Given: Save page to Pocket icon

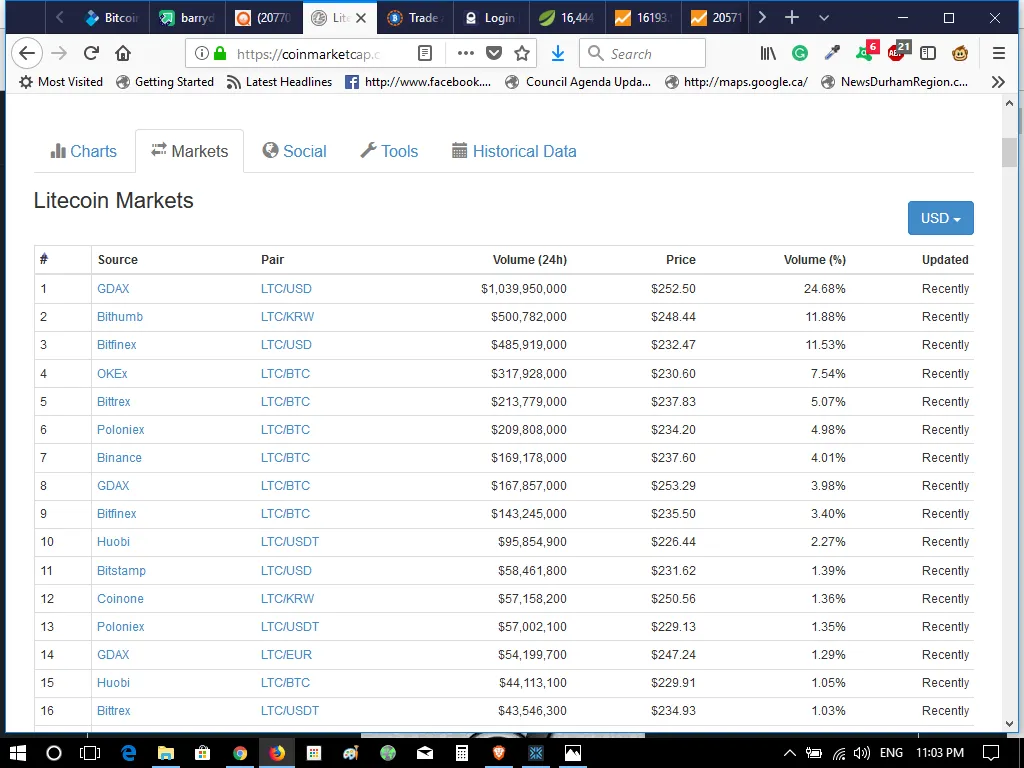Looking at the screenshot, I should (x=494, y=53).
